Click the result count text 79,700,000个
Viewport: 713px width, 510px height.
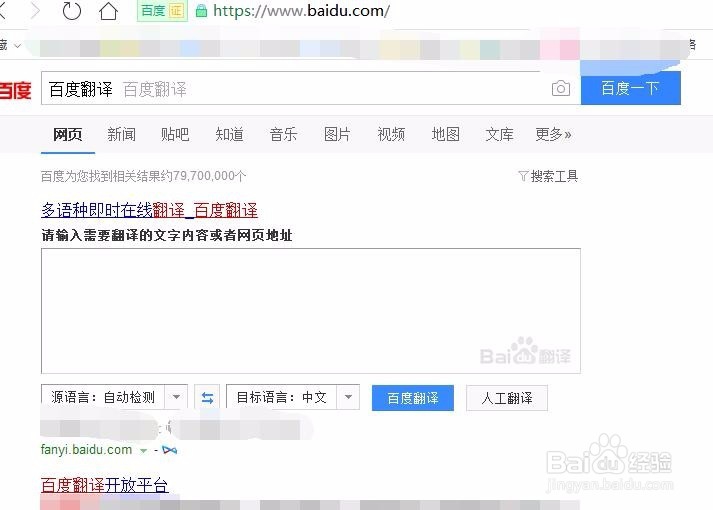(209, 176)
